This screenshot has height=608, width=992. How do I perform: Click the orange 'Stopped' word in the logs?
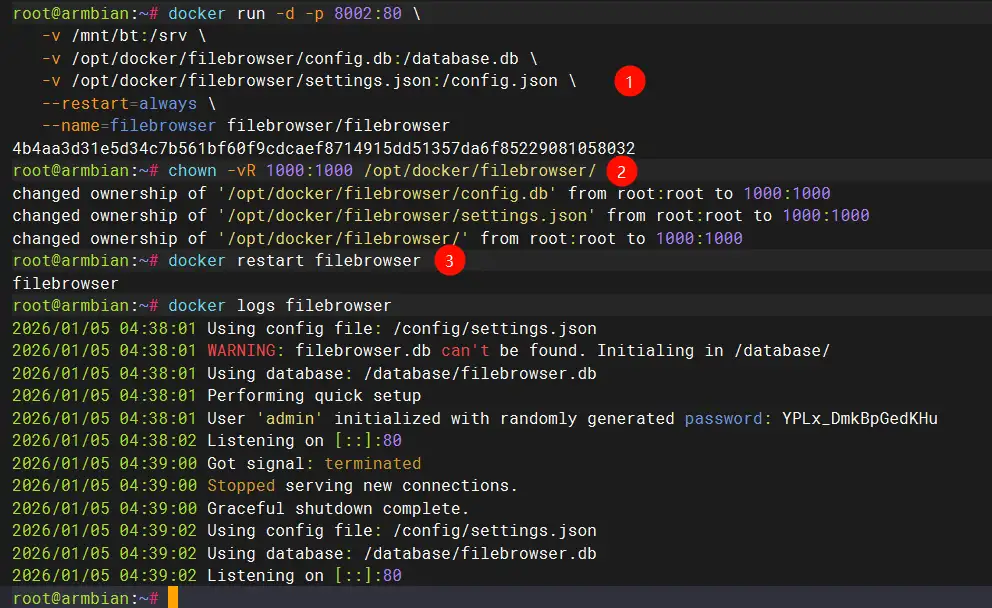click(241, 485)
